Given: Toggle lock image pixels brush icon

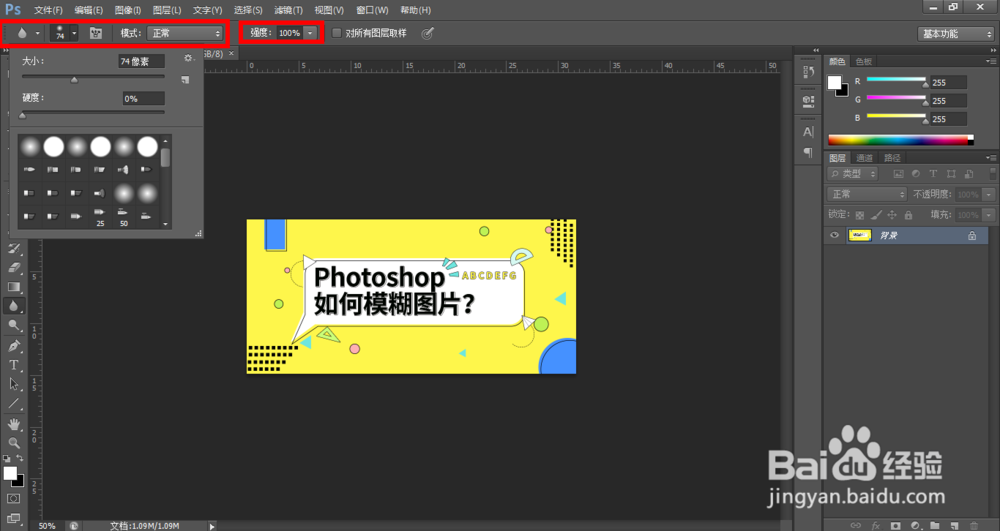Looking at the screenshot, I should point(876,215).
